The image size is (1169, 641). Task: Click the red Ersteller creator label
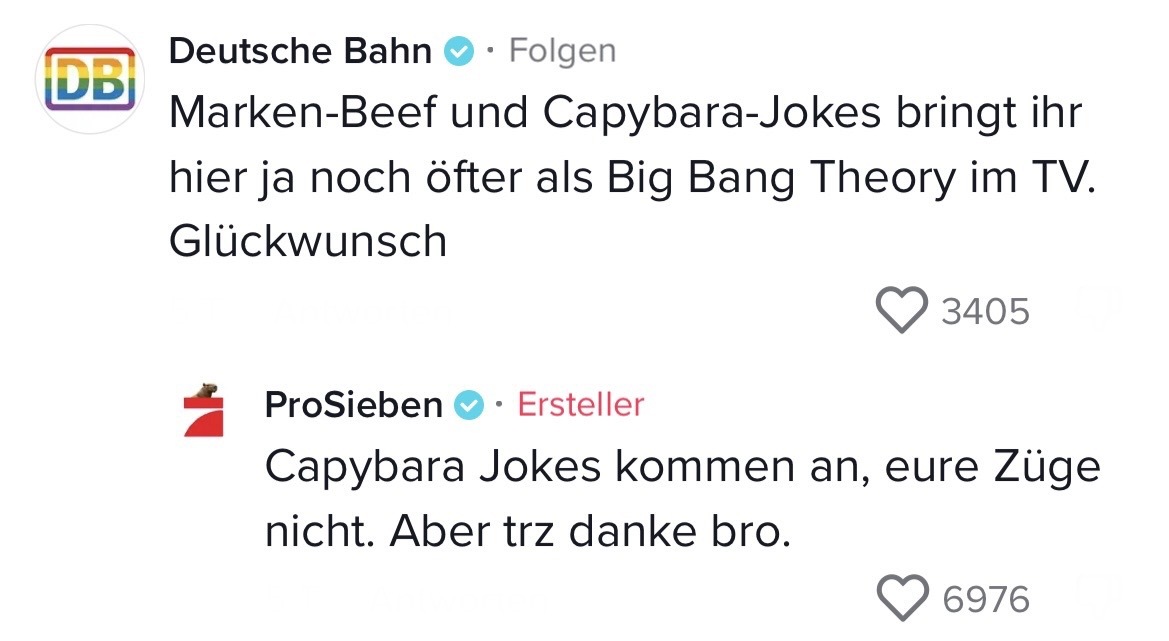click(x=580, y=405)
